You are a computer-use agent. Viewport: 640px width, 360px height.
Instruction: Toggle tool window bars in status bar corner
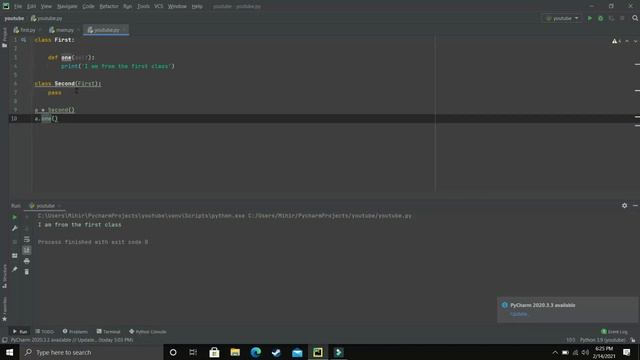point(4,340)
